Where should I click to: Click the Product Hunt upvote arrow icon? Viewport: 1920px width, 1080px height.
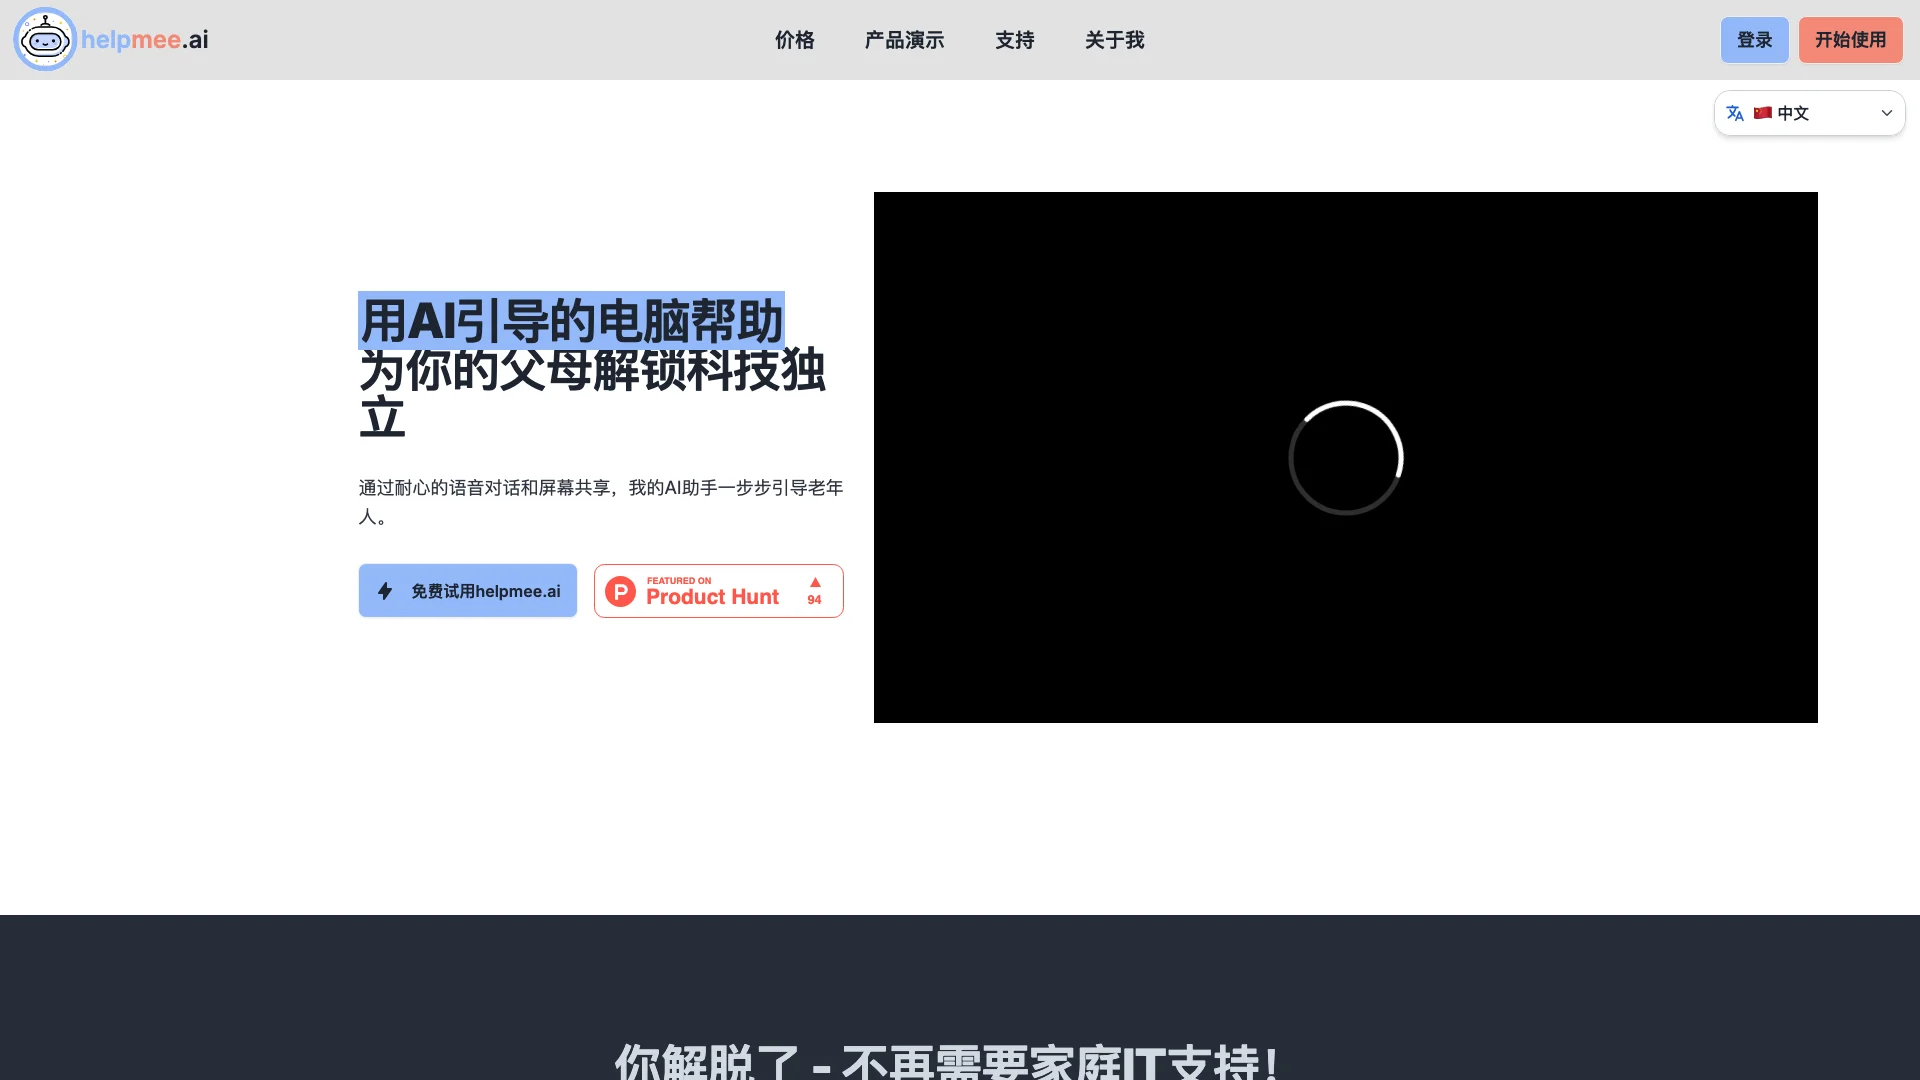pos(815,582)
